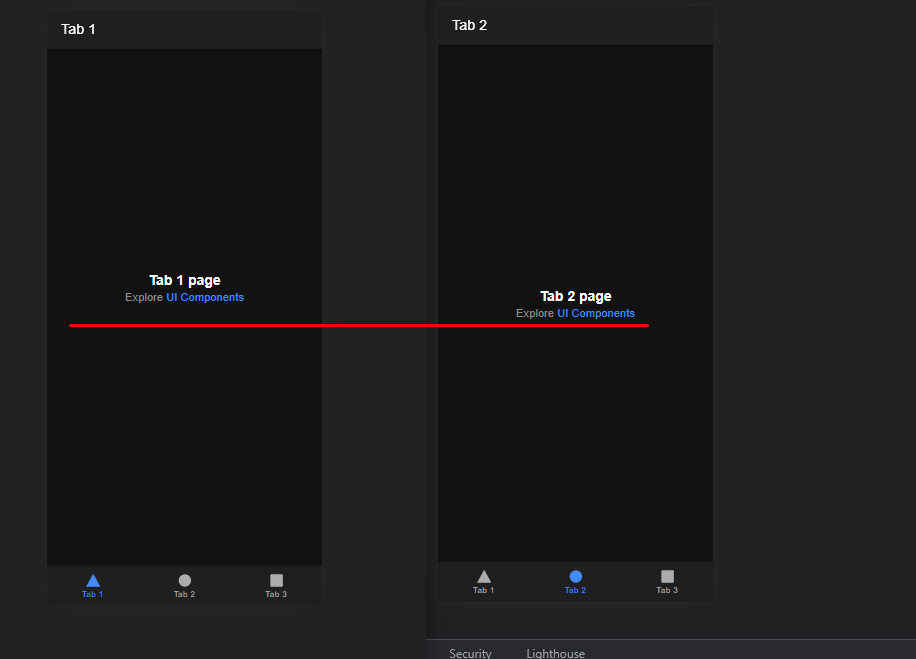The height and width of the screenshot is (659, 916).
Task: Select the 'Tab 3' label in the right bottom bar
Action: coord(667,590)
